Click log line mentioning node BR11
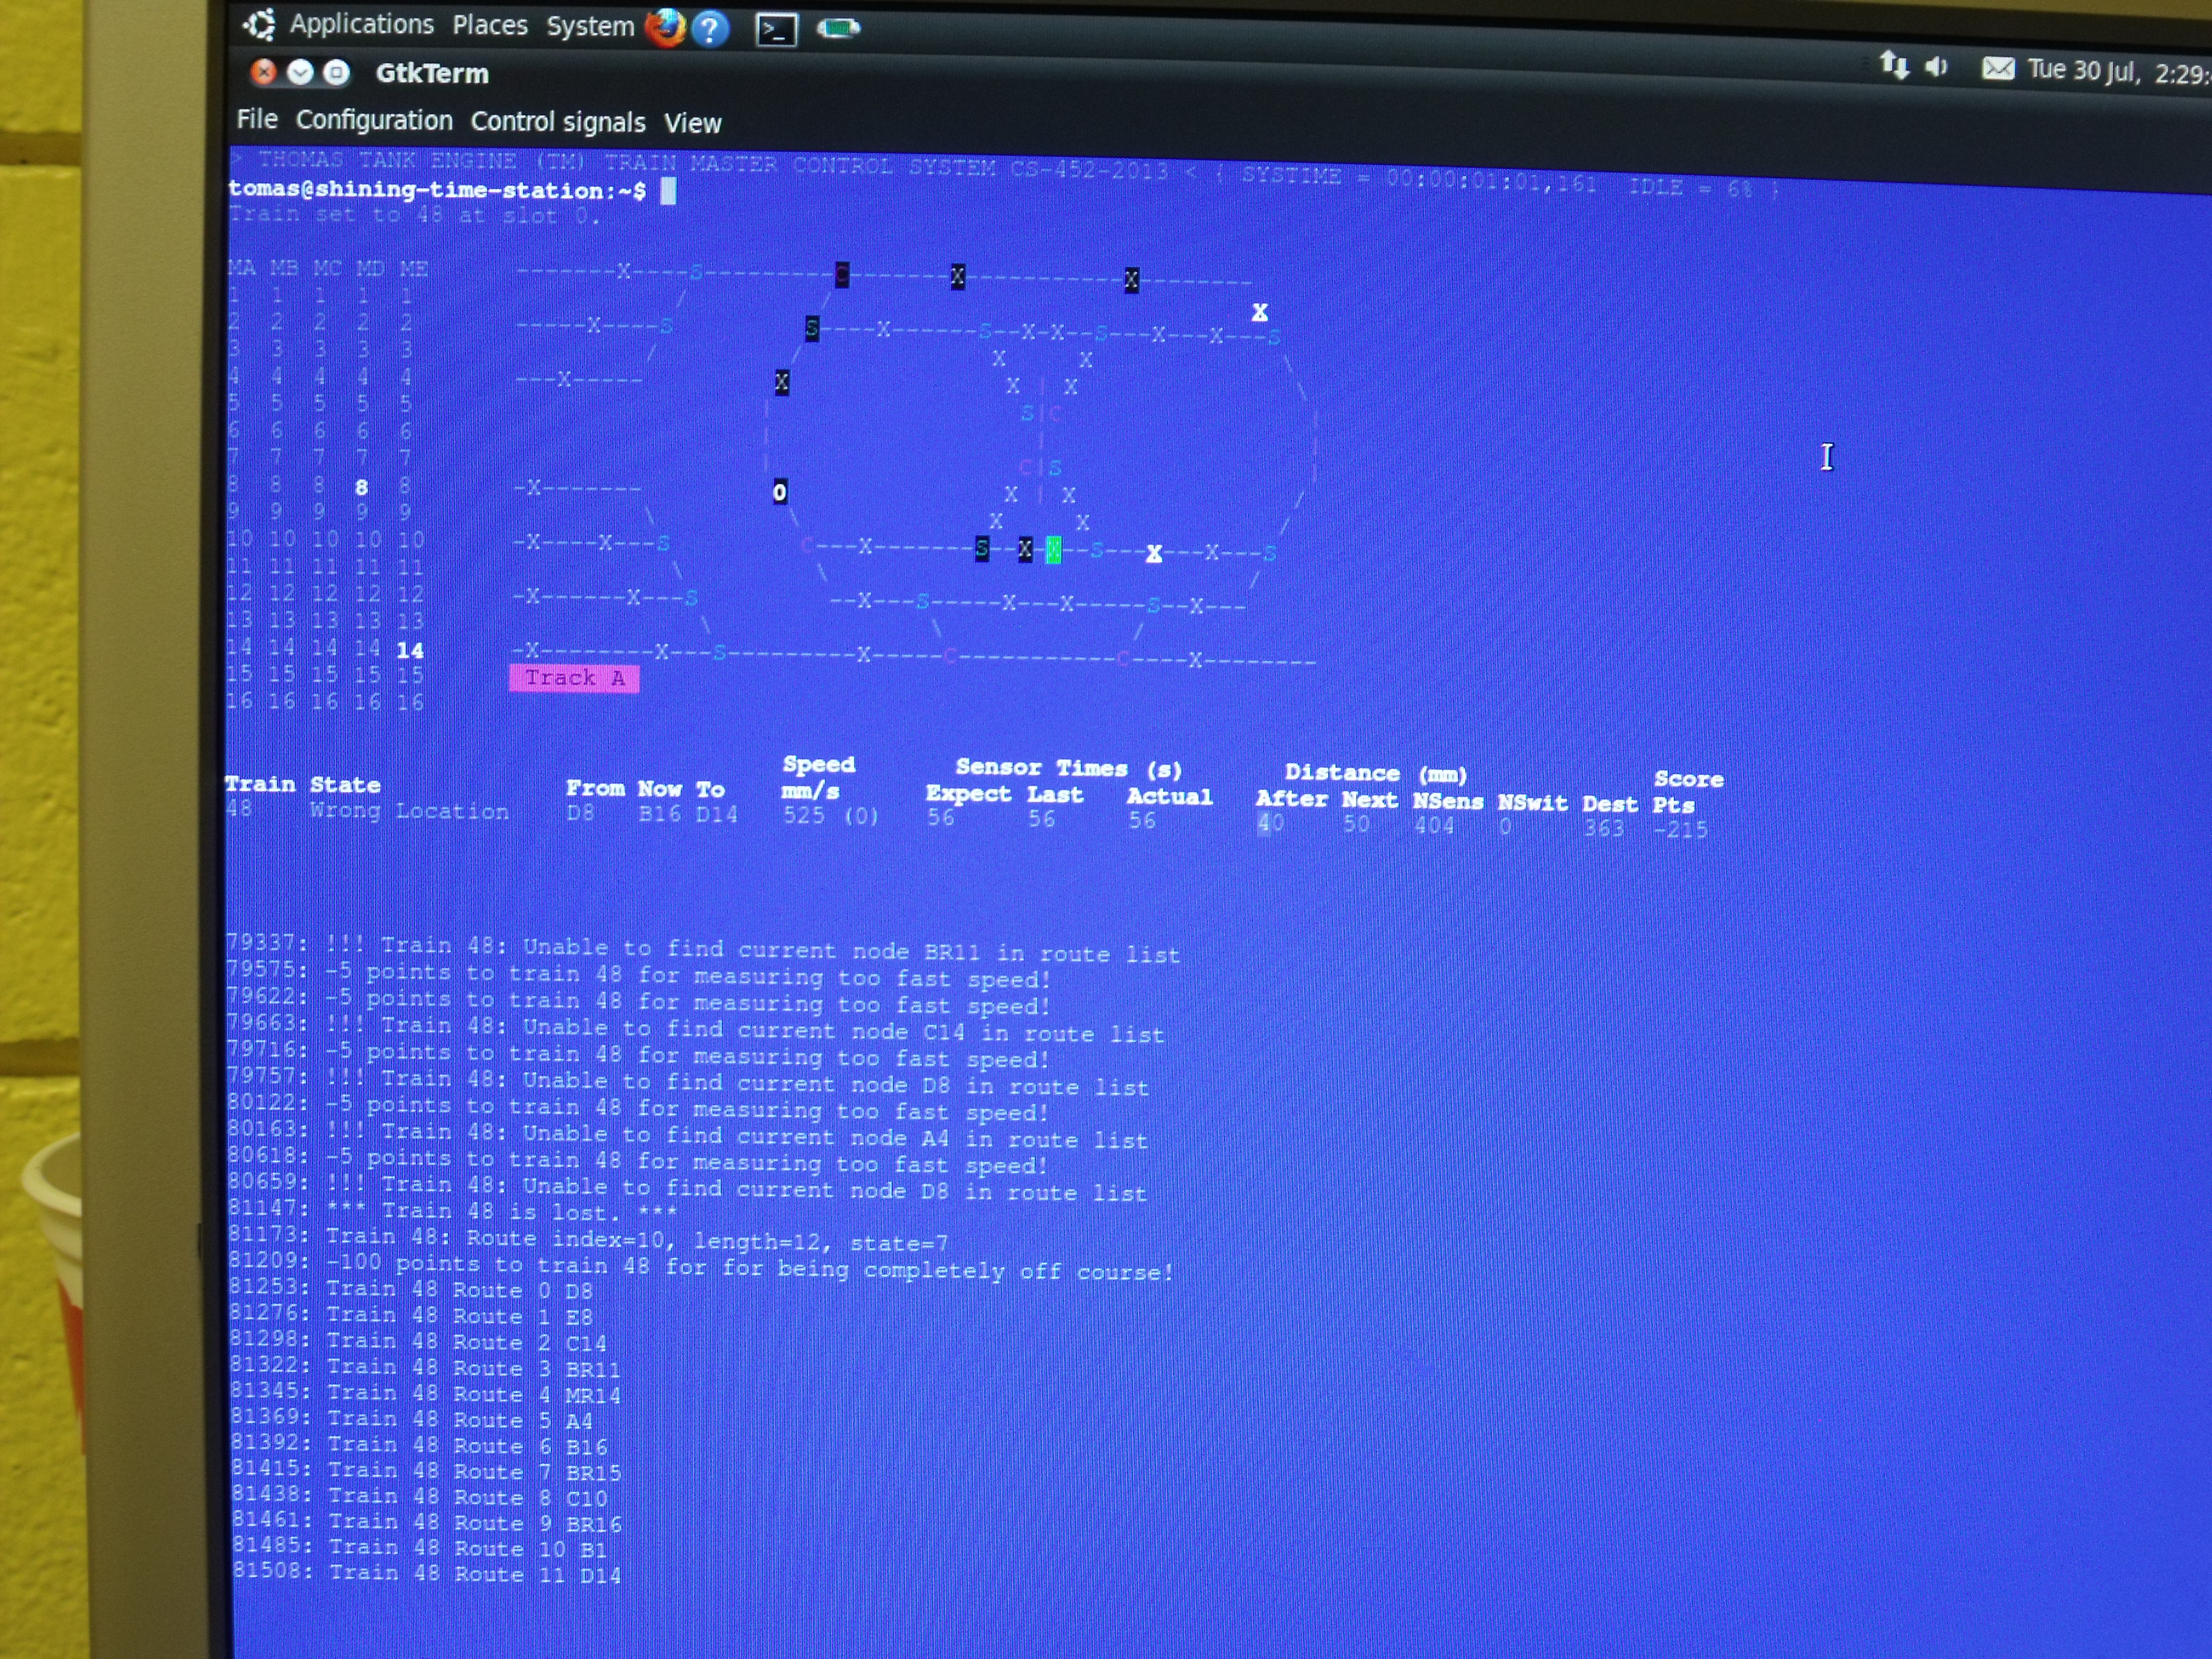The image size is (2212, 1659). 703,949
